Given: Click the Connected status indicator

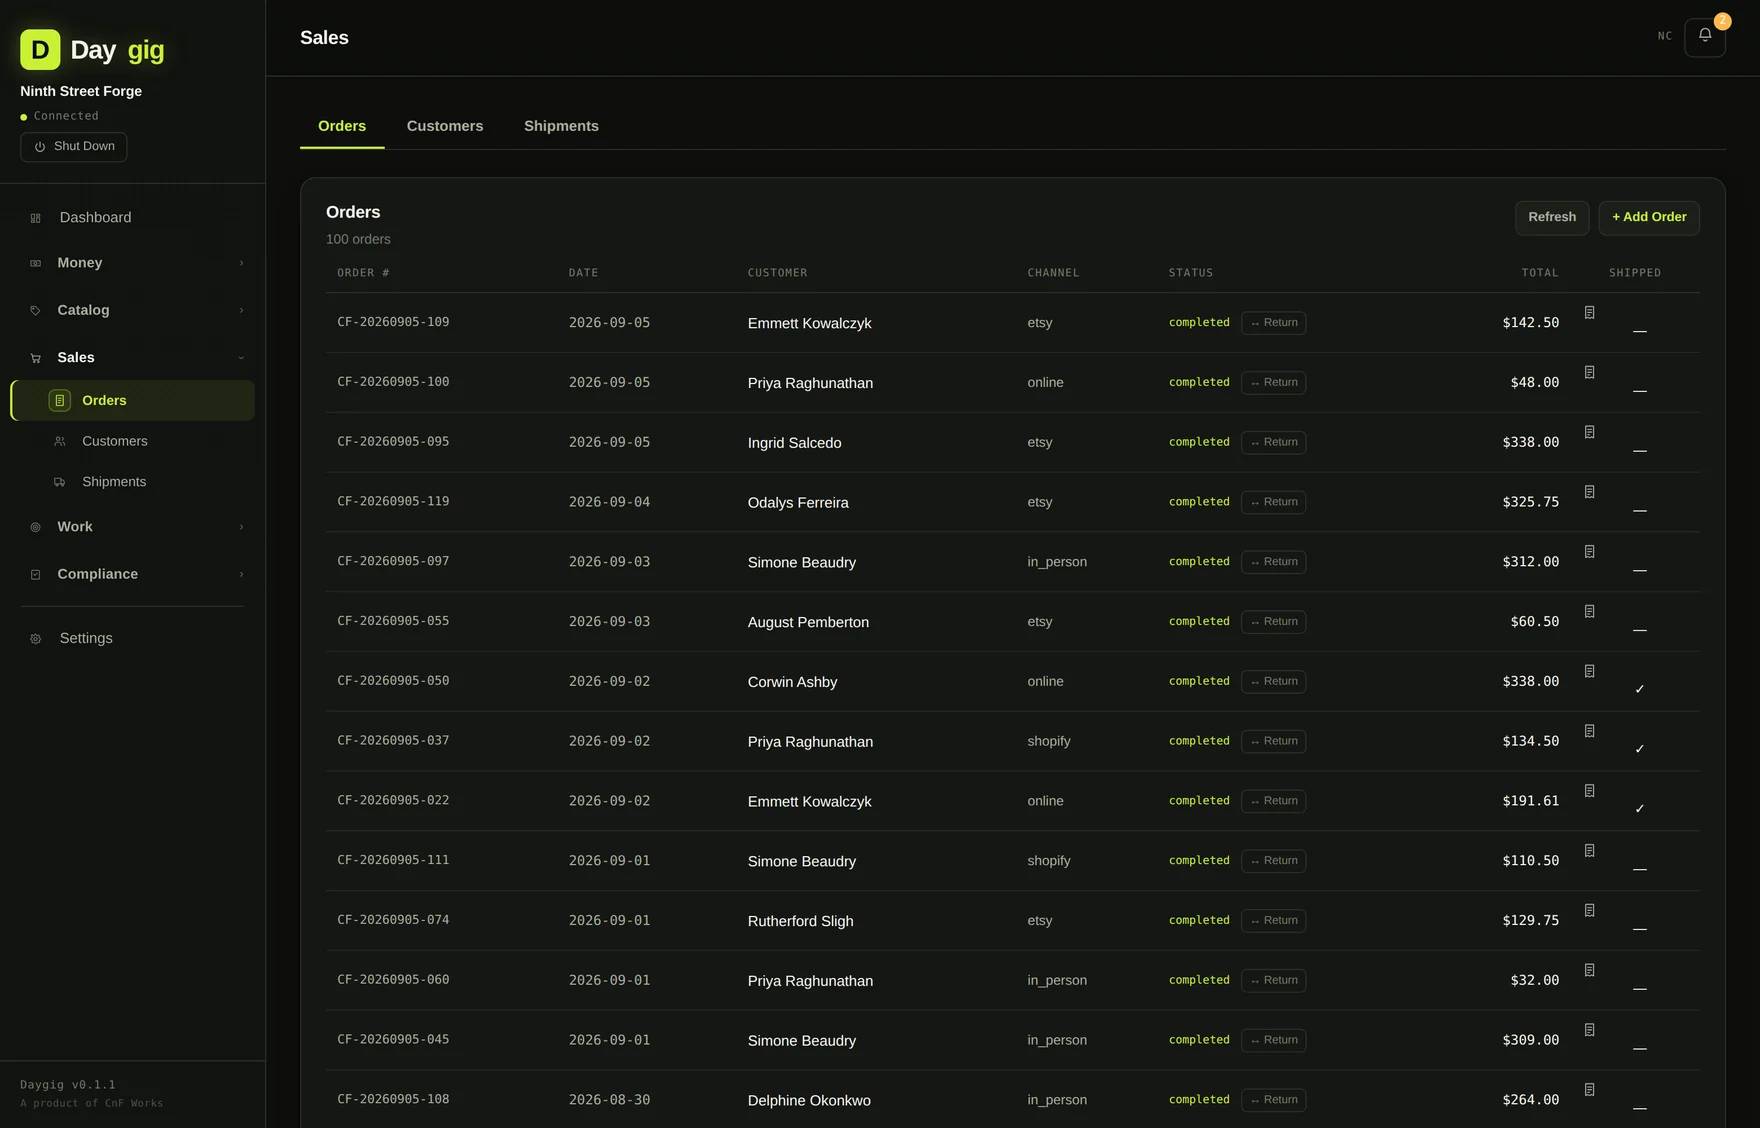Looking at the screenshot, I should click(59, 116).
